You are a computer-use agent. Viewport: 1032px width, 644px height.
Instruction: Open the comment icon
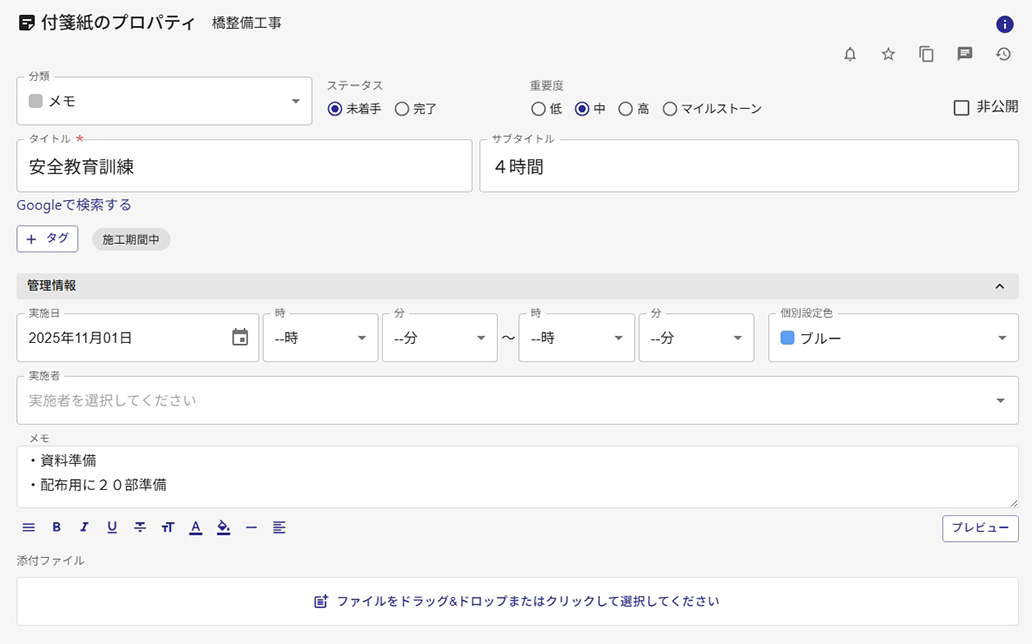pos(964,55)
